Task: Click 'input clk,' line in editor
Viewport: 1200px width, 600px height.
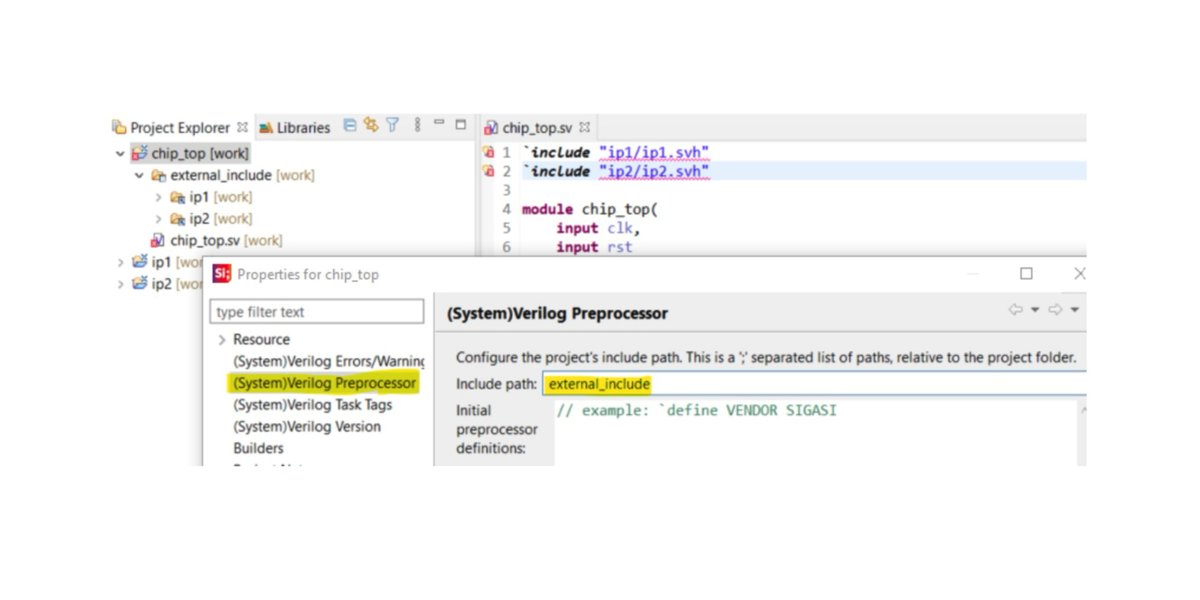Action: click(x=599, y=228)
